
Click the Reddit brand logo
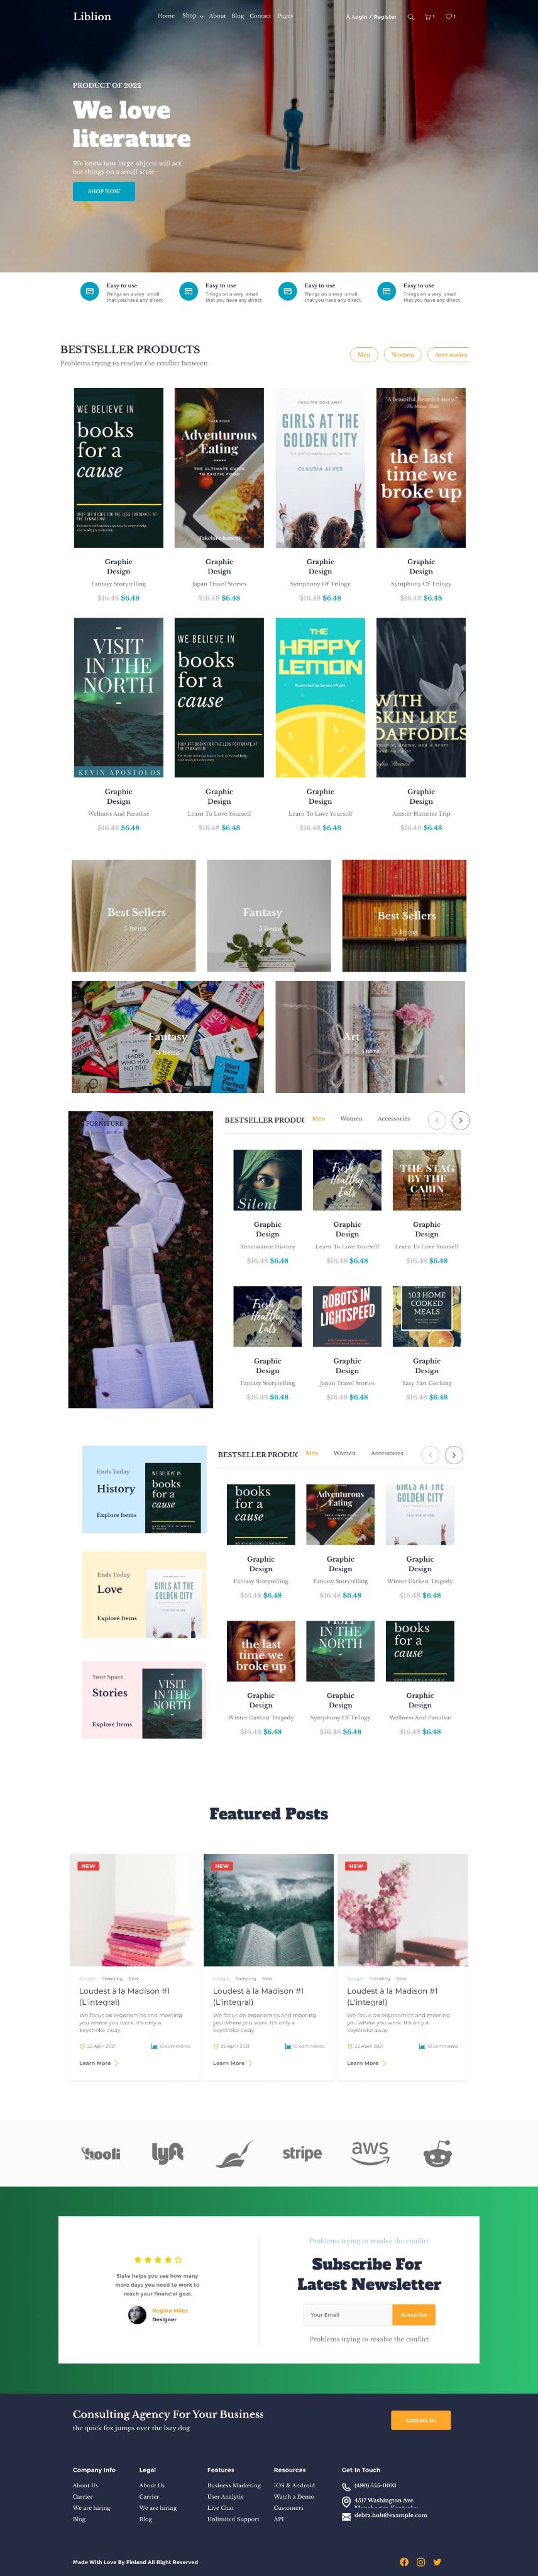click(437, 2155)
